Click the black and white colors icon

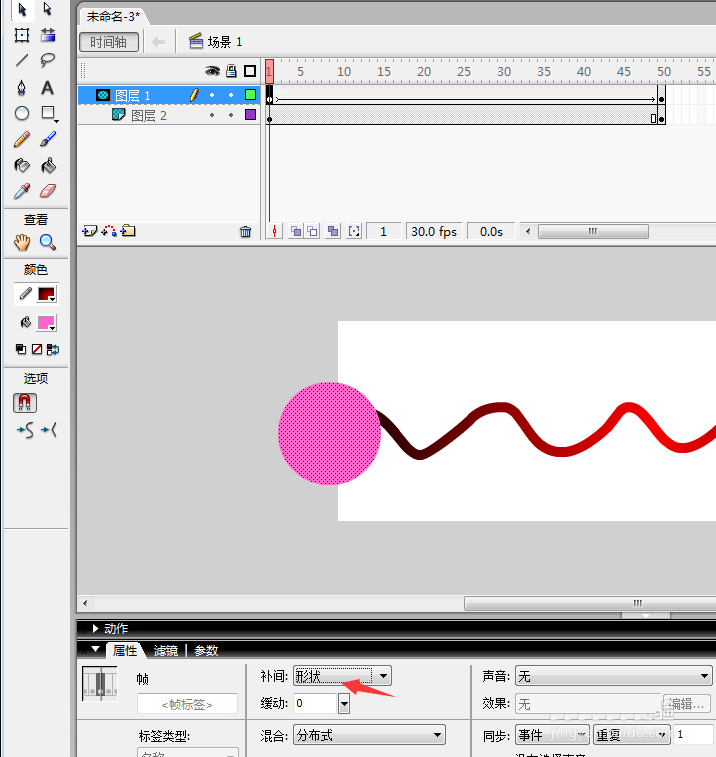(x=21, y=349)
